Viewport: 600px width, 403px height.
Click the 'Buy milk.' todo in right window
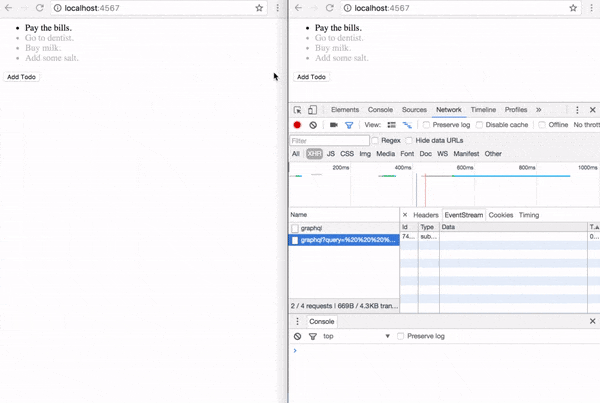333,48
